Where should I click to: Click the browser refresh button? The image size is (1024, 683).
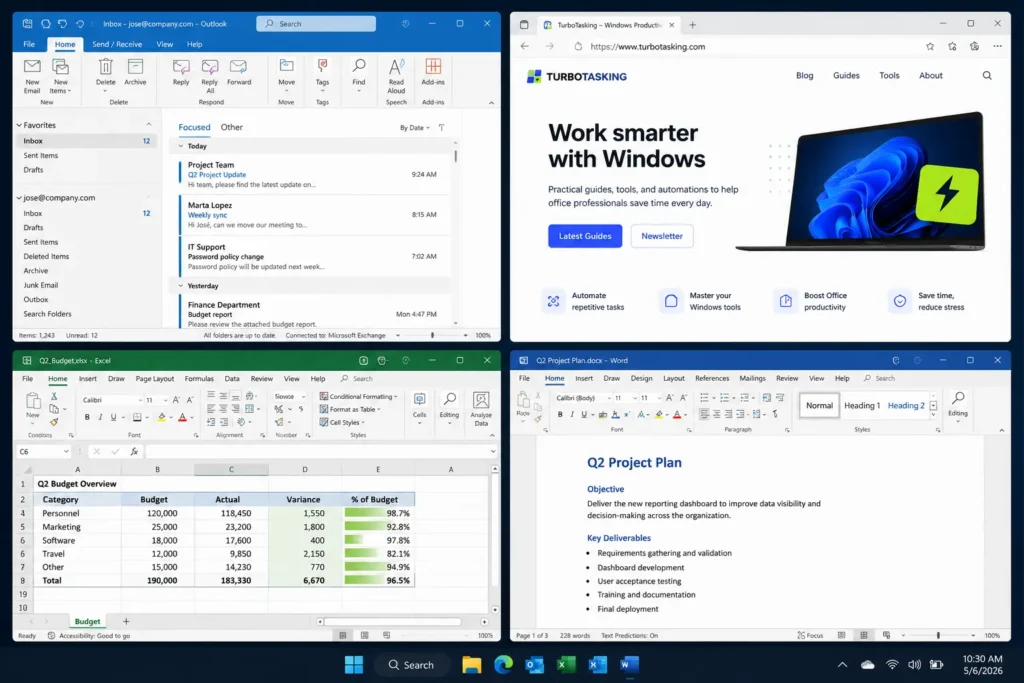tap(578, 46)
